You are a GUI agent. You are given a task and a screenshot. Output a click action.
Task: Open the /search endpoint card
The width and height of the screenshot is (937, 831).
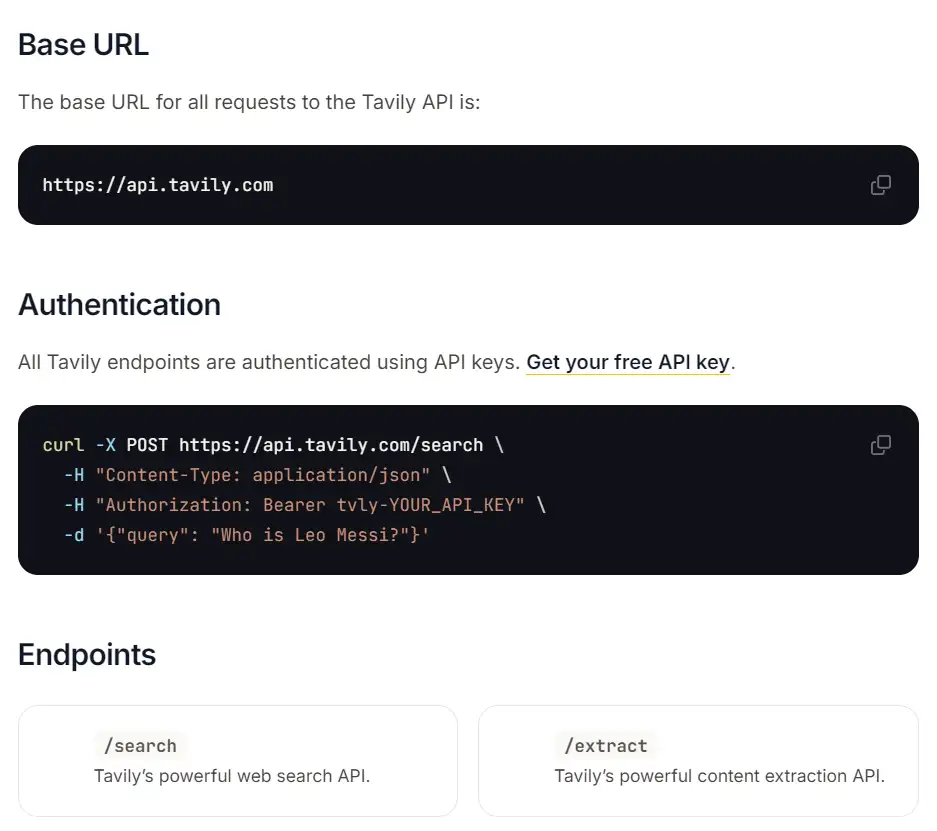pyautogui.click(x=238, y=760)
